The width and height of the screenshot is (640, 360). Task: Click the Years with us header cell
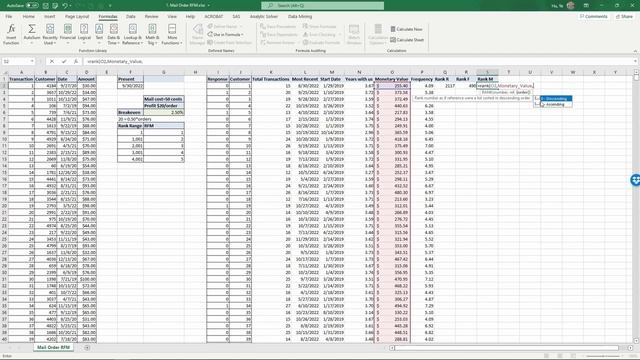(359, 79)
